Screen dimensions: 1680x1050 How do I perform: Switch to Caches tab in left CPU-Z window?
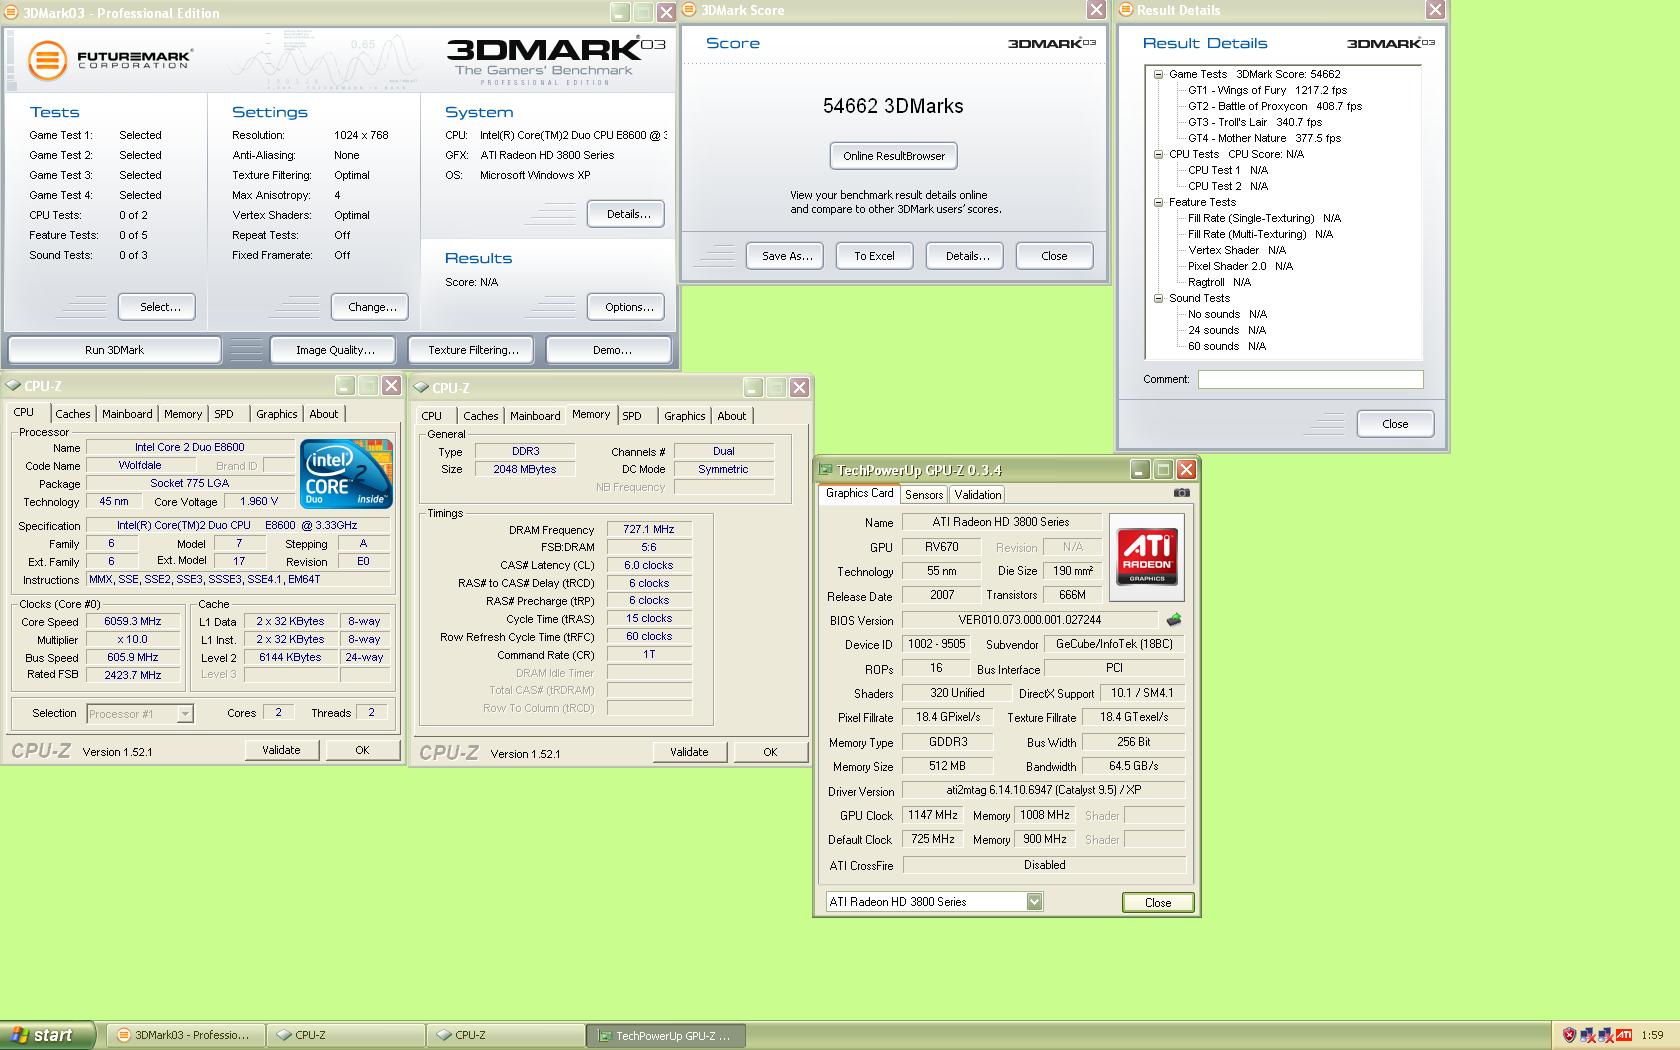pyautogui.click(x=72, y=414)
